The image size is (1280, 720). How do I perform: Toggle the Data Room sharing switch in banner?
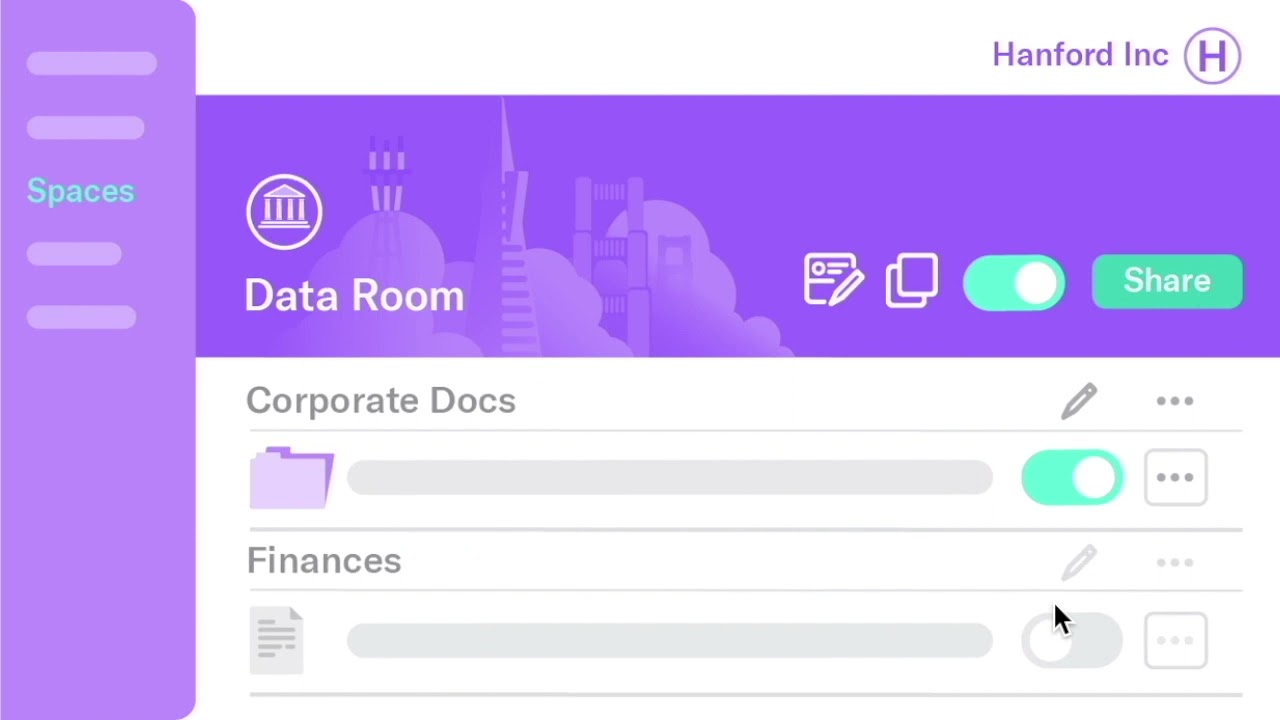[x=1014, y=282]
